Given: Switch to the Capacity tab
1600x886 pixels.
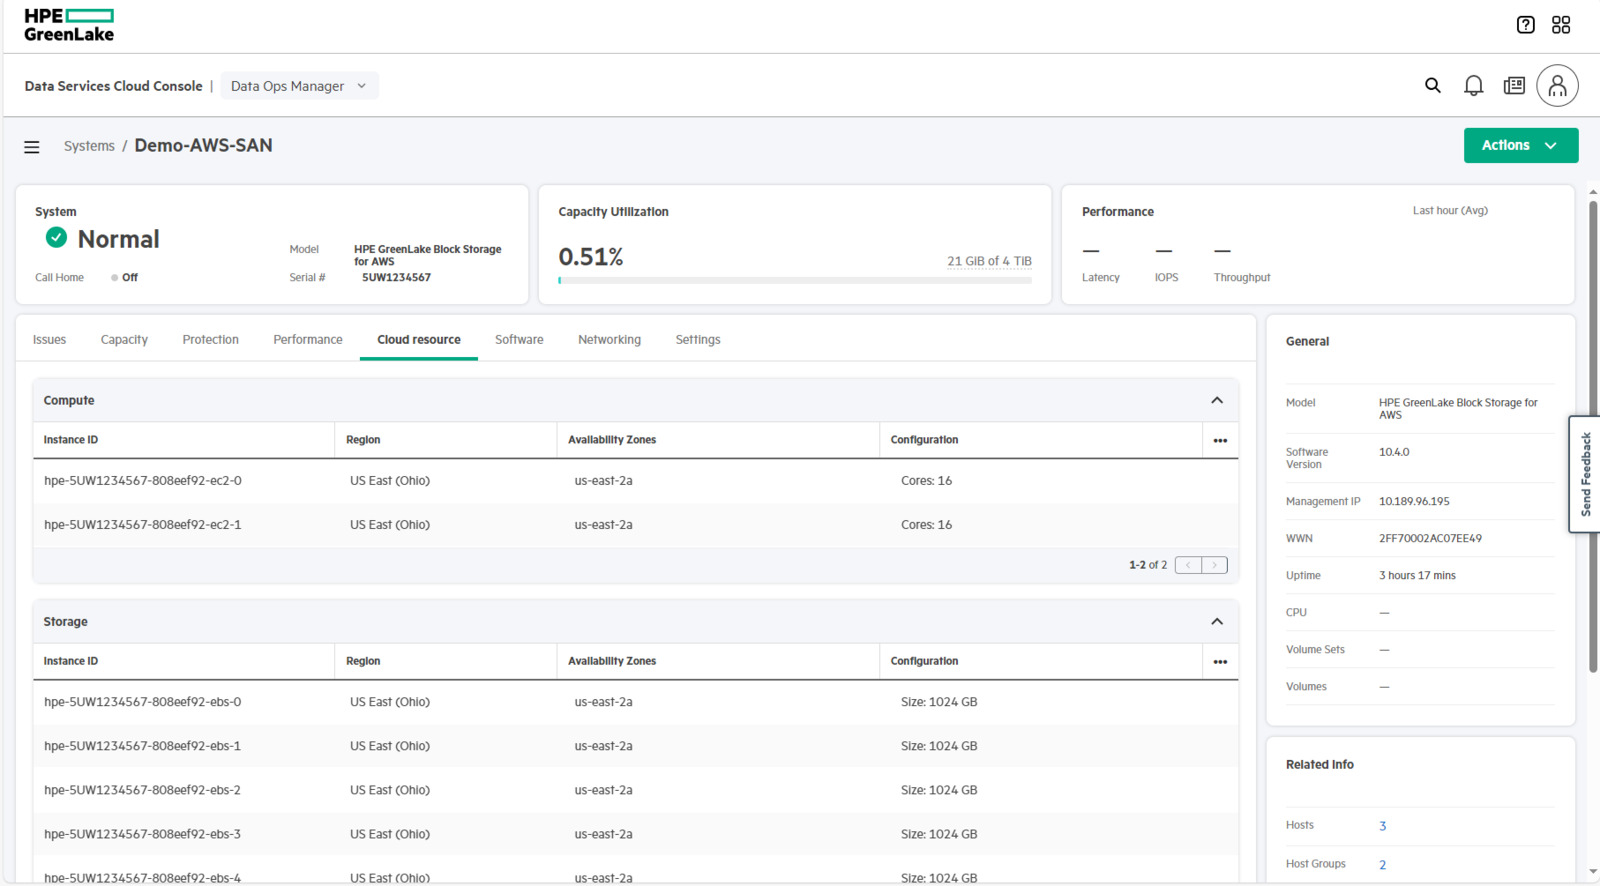Looking at the screenshot, I should click(x=124, y=340).
